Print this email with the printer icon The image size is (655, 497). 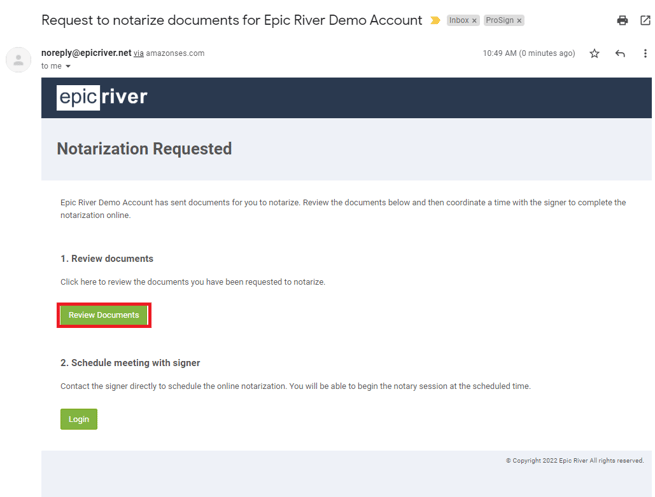coord(622,20)
